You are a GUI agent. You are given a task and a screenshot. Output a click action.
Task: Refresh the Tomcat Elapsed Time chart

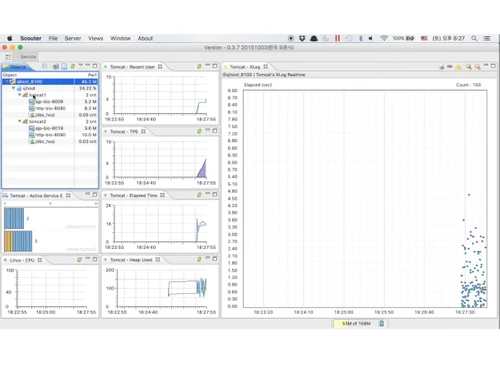(x=199, y=195)
